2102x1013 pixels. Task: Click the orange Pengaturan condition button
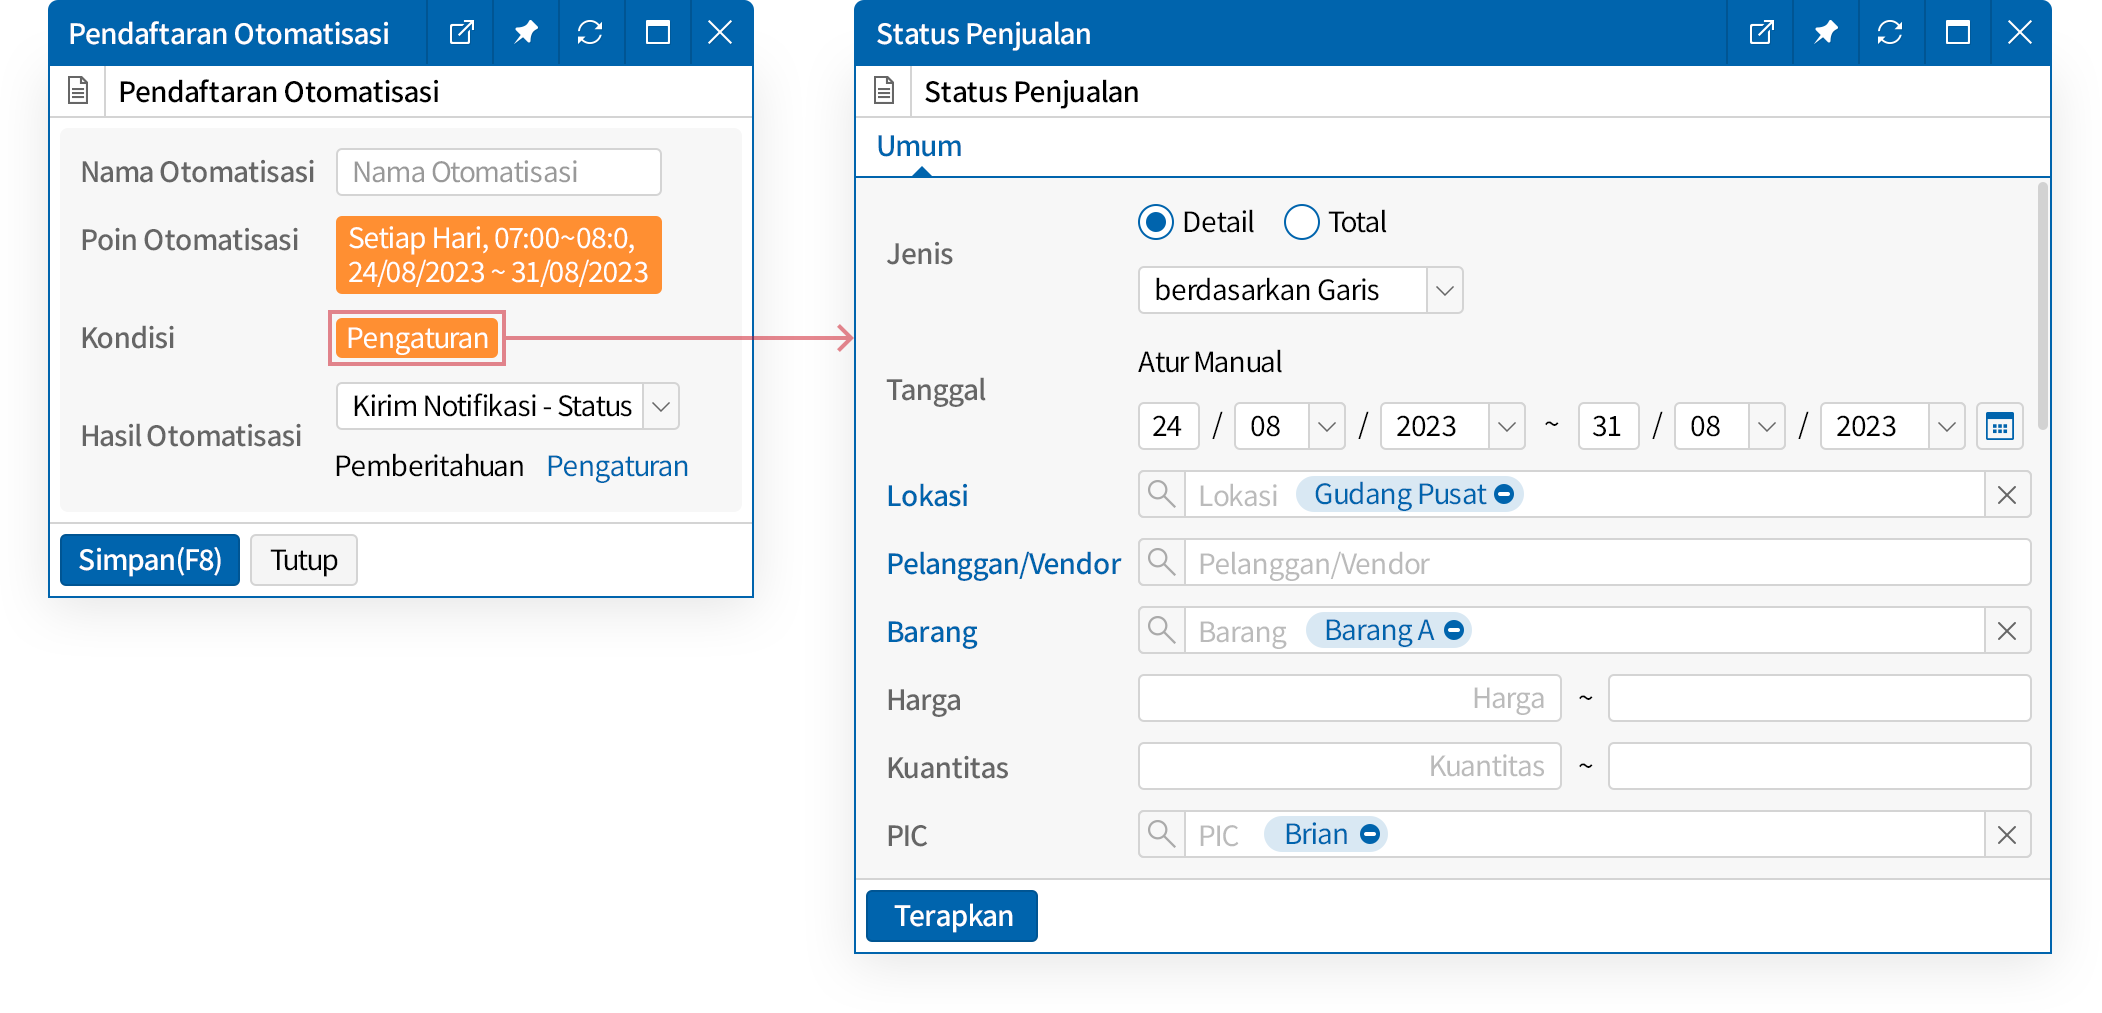[x=417, y=339]
